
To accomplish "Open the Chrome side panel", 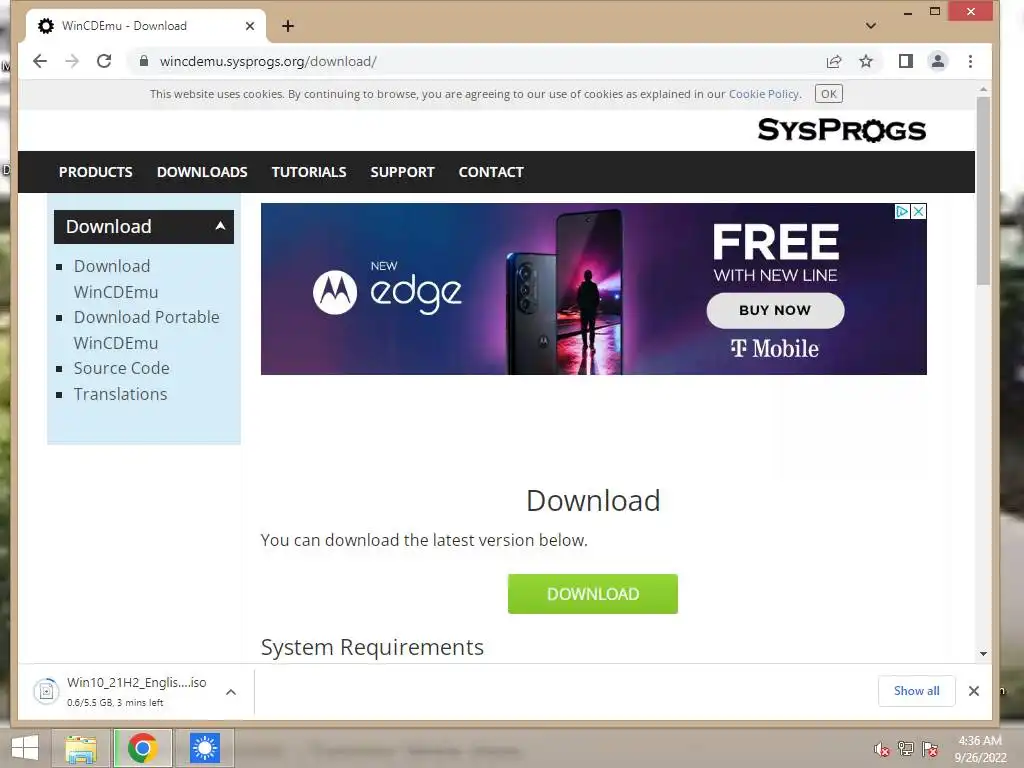I will (905, 61).
